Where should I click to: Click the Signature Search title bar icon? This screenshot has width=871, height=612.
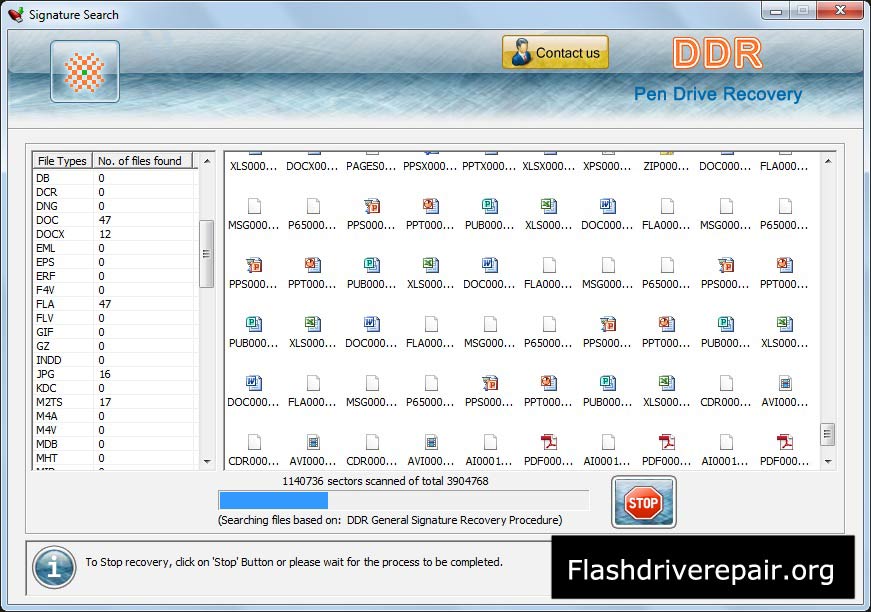16,14
